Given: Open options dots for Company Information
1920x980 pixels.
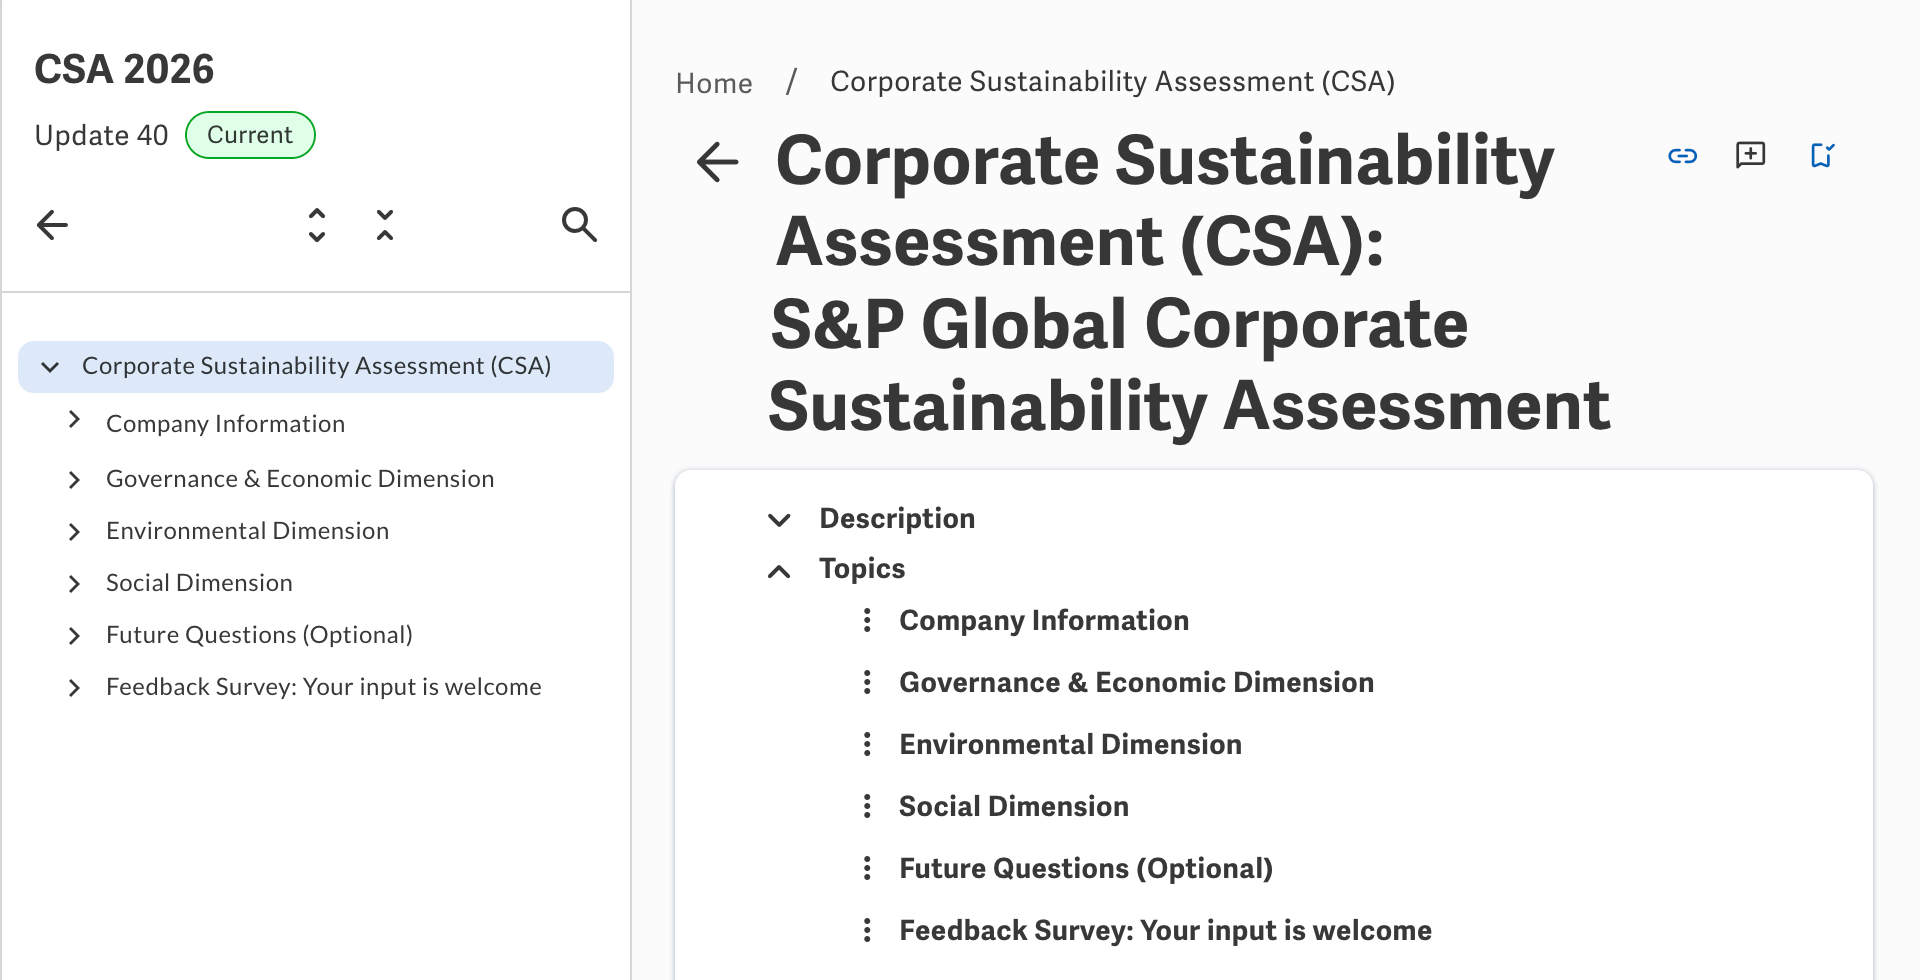Looking at the screenshot, I should [x=867, y=621].
